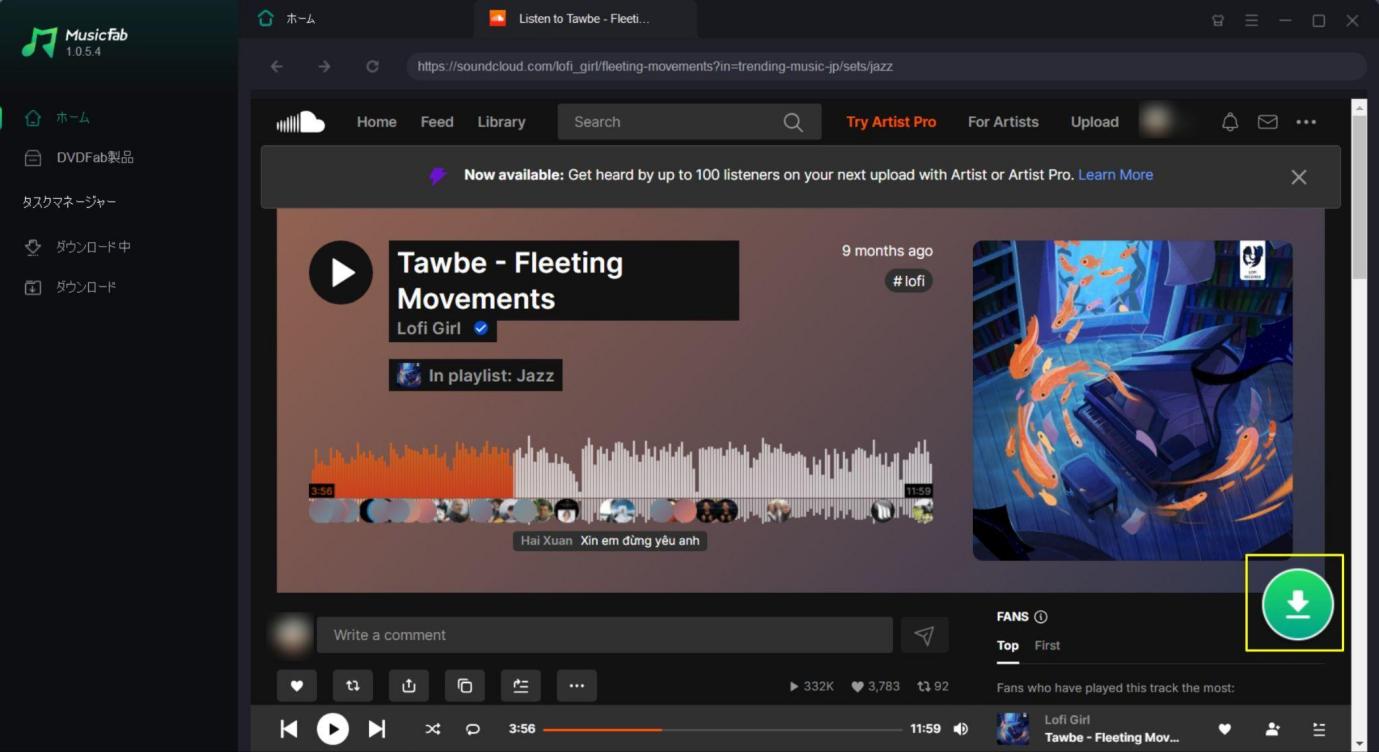Image resolution: width=1379 pixels, height=752 pixels.
Task: Click the green download button
Action: coord(1297,603)
